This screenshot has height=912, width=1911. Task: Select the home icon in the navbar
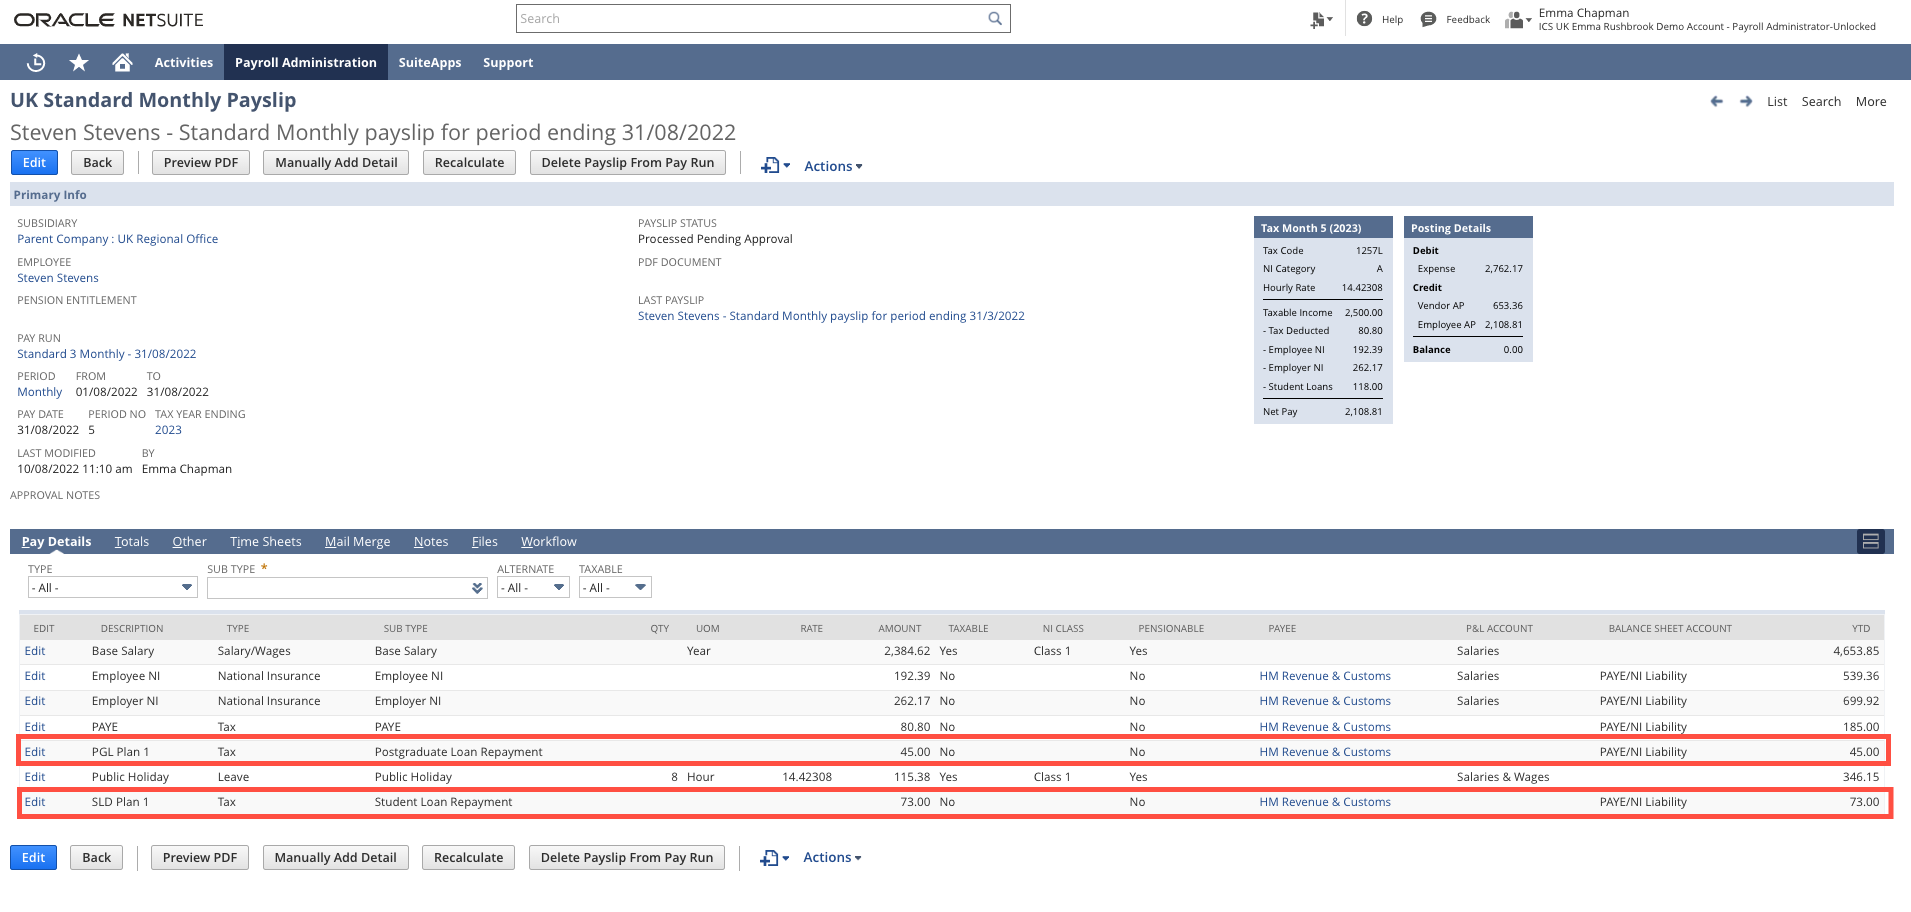pos(122,62)
